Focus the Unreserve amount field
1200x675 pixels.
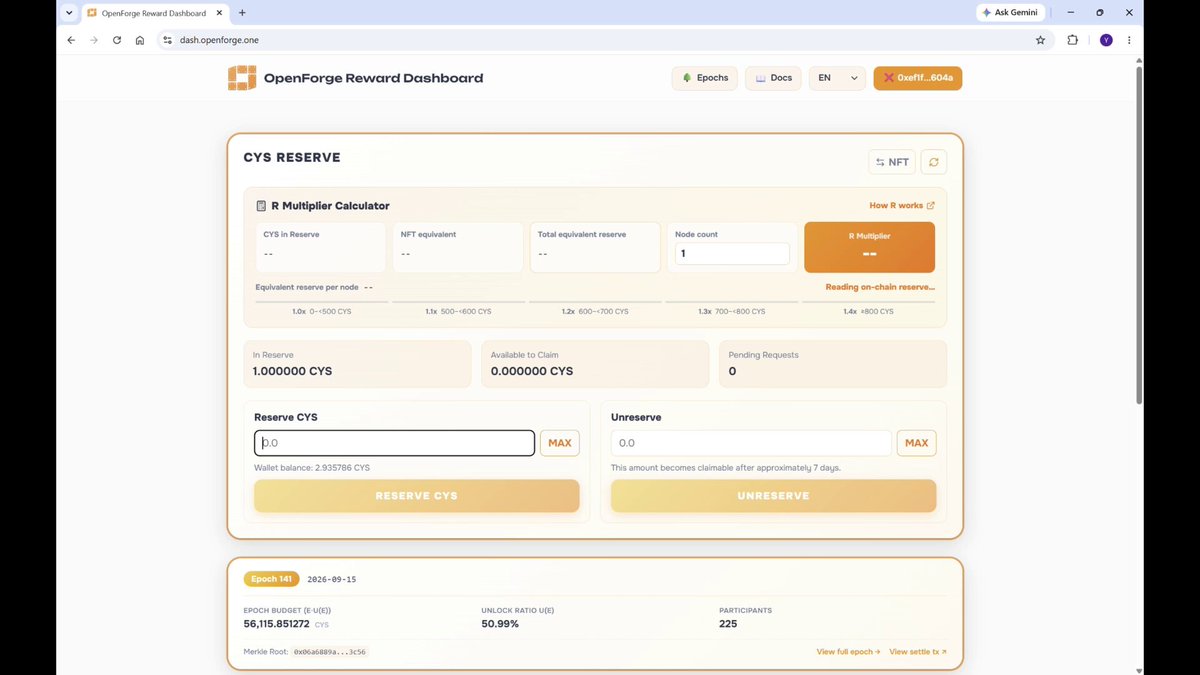[751, 443]
